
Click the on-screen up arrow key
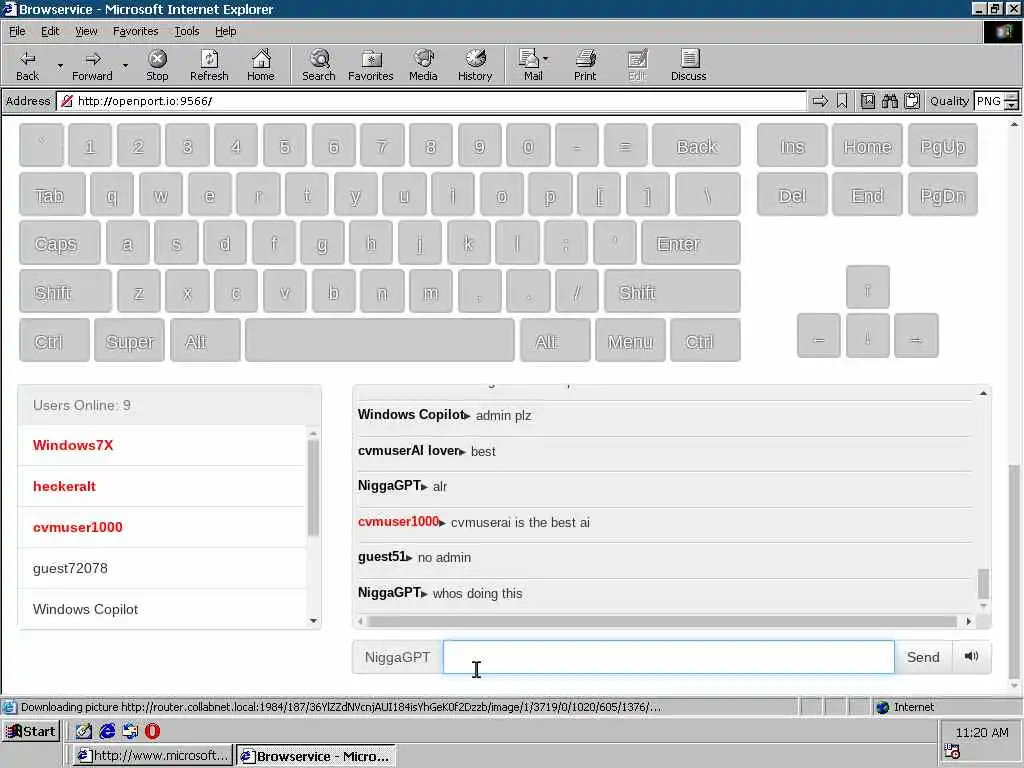867,287
